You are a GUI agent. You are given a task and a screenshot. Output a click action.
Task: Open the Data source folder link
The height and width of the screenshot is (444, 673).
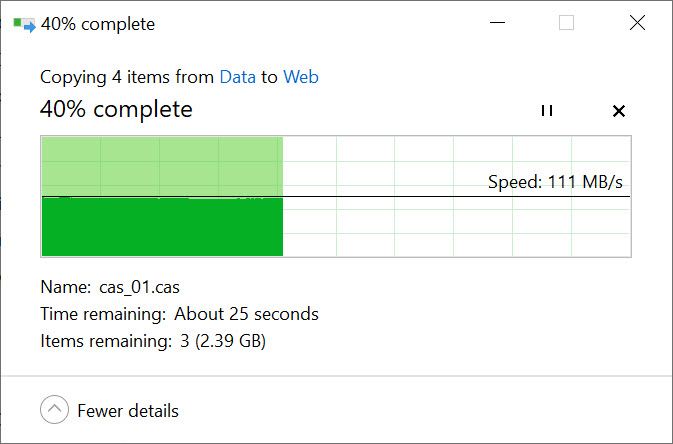[238, 77]
